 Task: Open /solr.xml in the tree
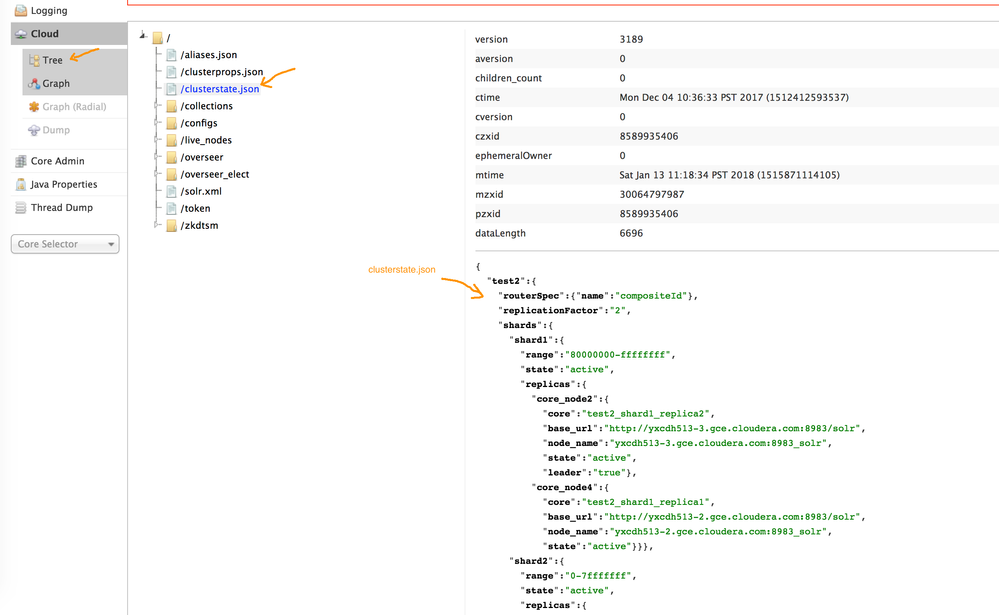tap(201, 191)
